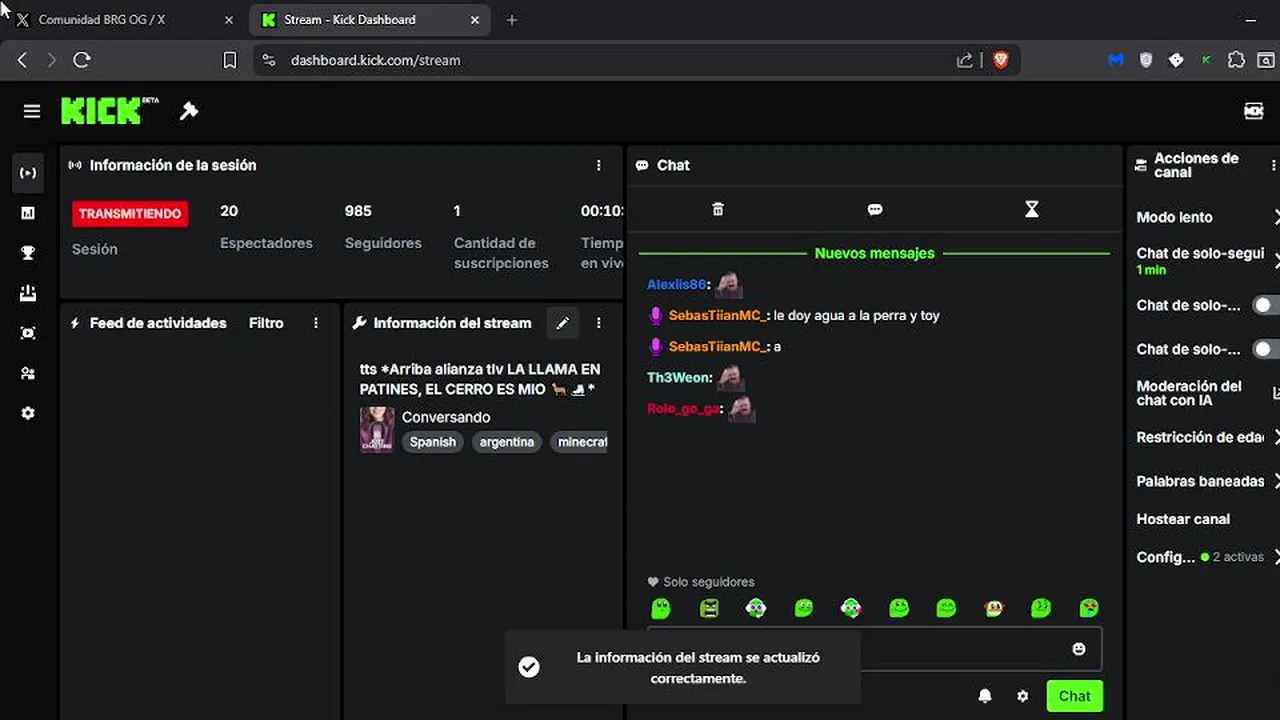Click username Alexiis86 in chat
Screen dimensions: 1280x720
(678, 285)
